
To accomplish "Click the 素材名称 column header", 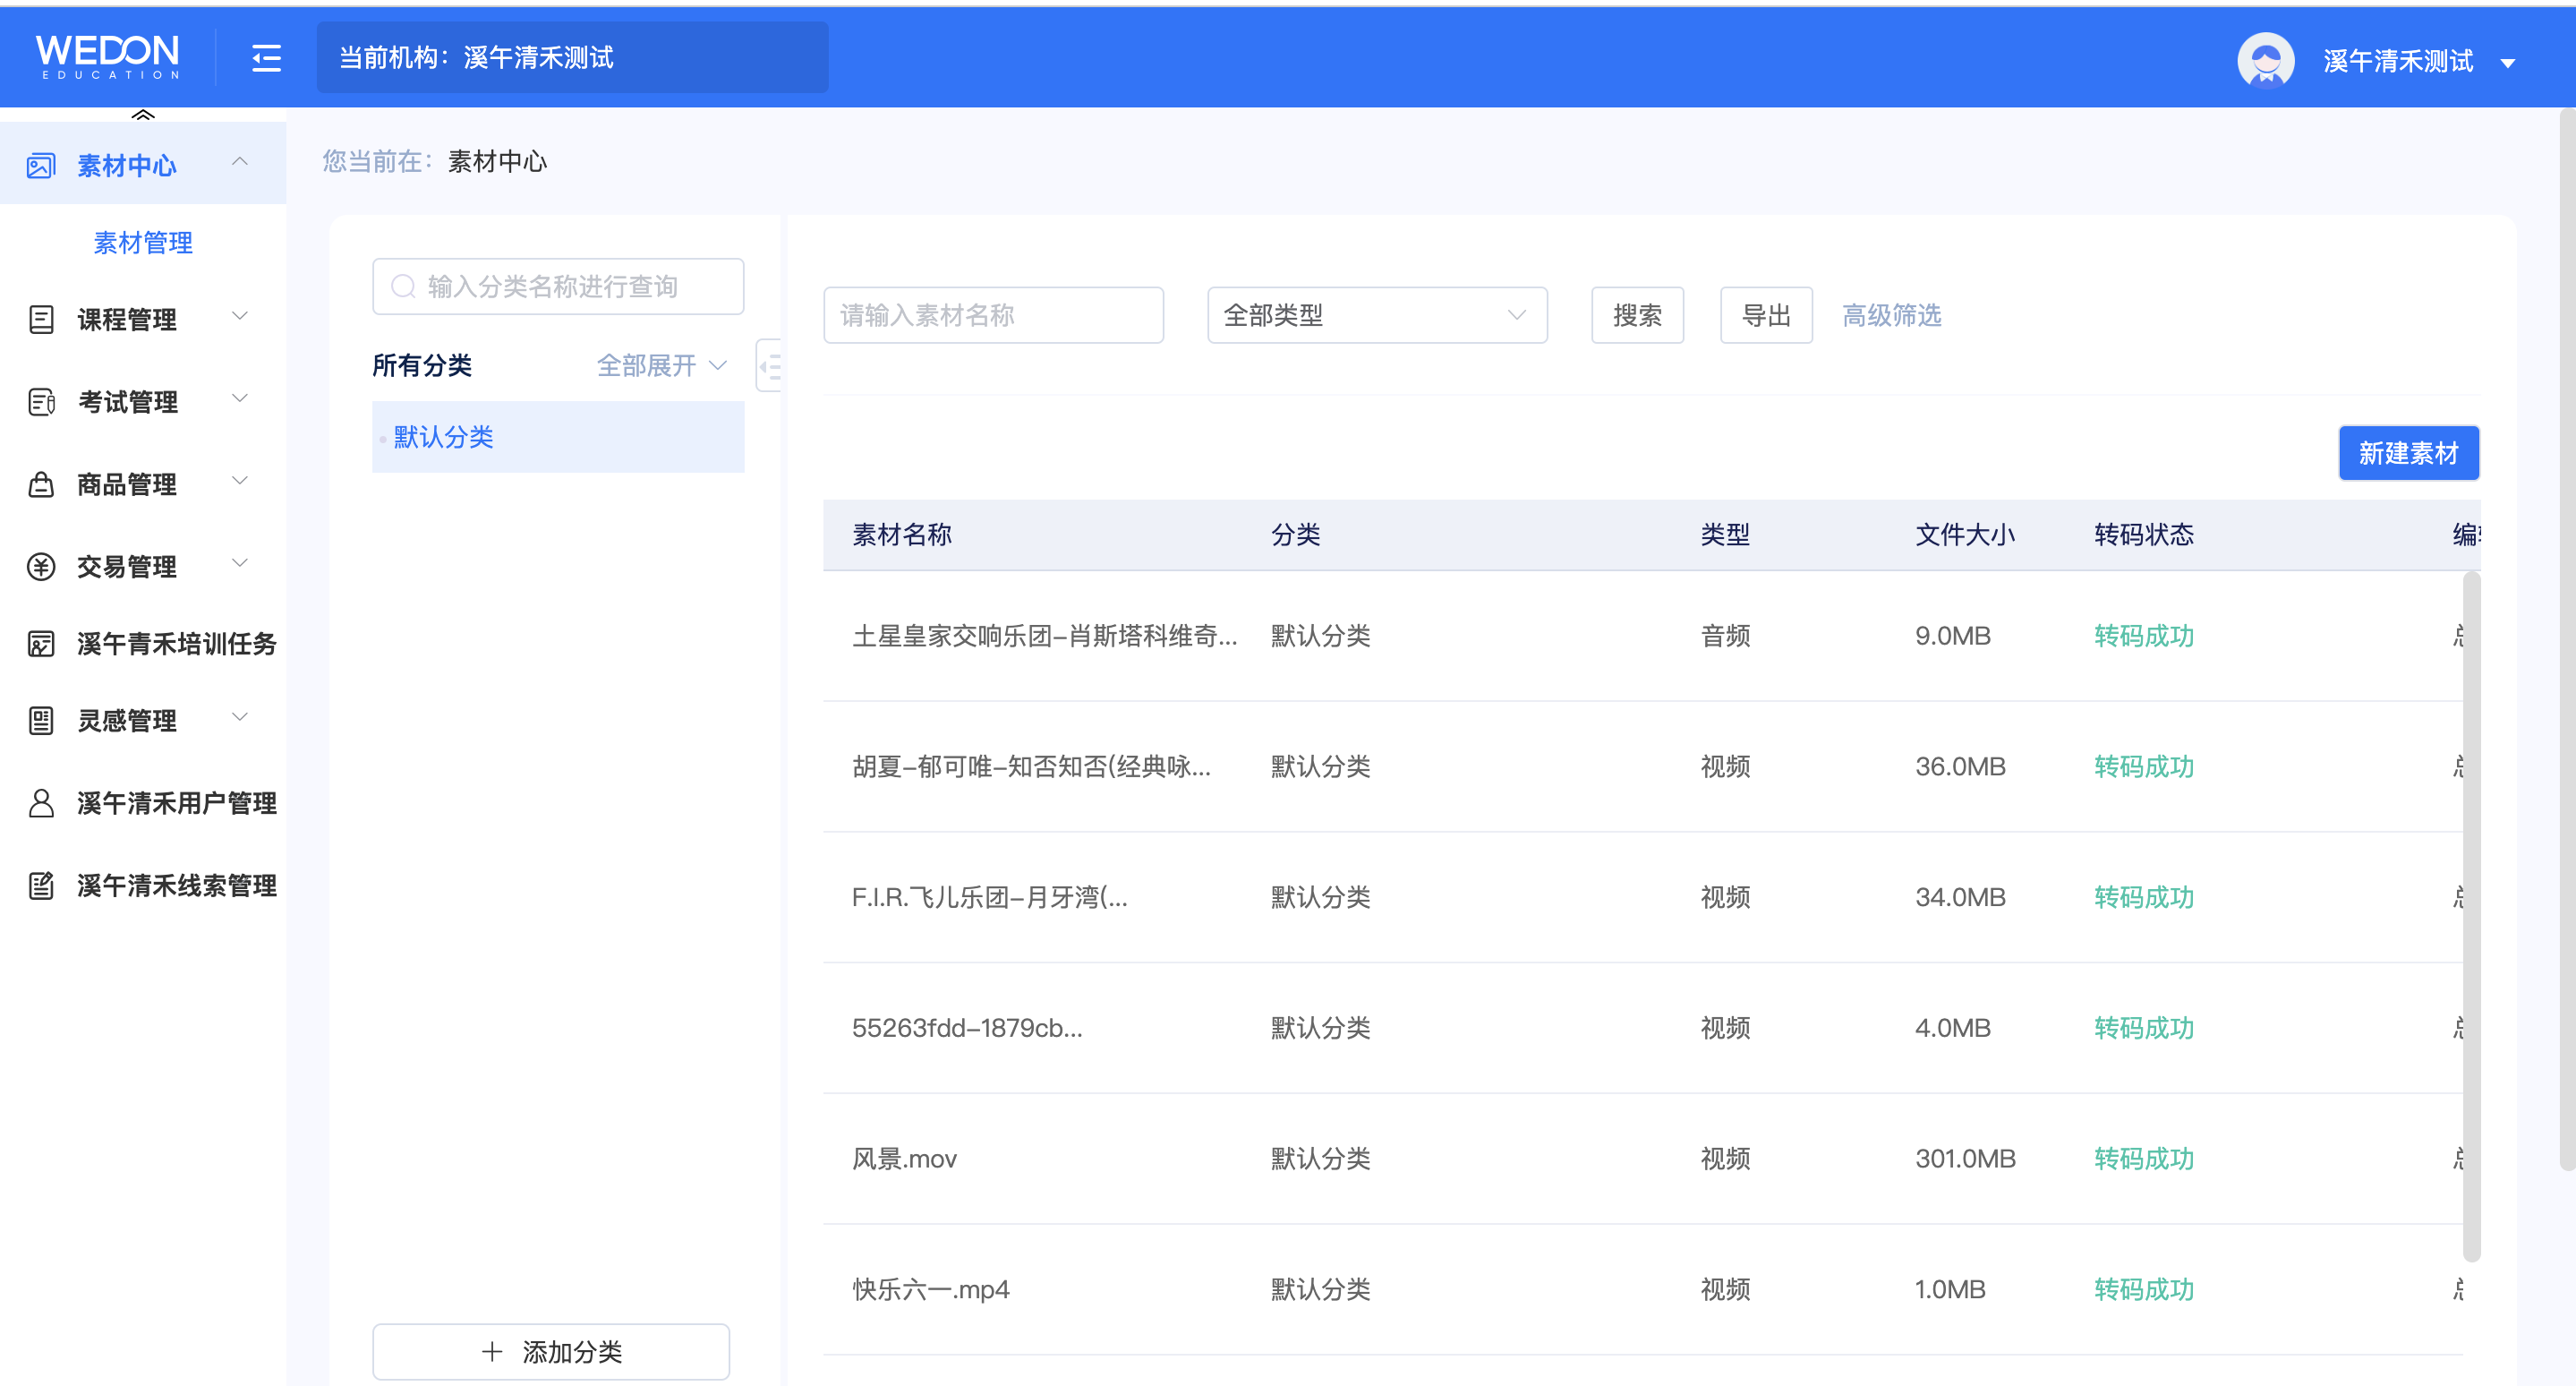I will 901,534.
